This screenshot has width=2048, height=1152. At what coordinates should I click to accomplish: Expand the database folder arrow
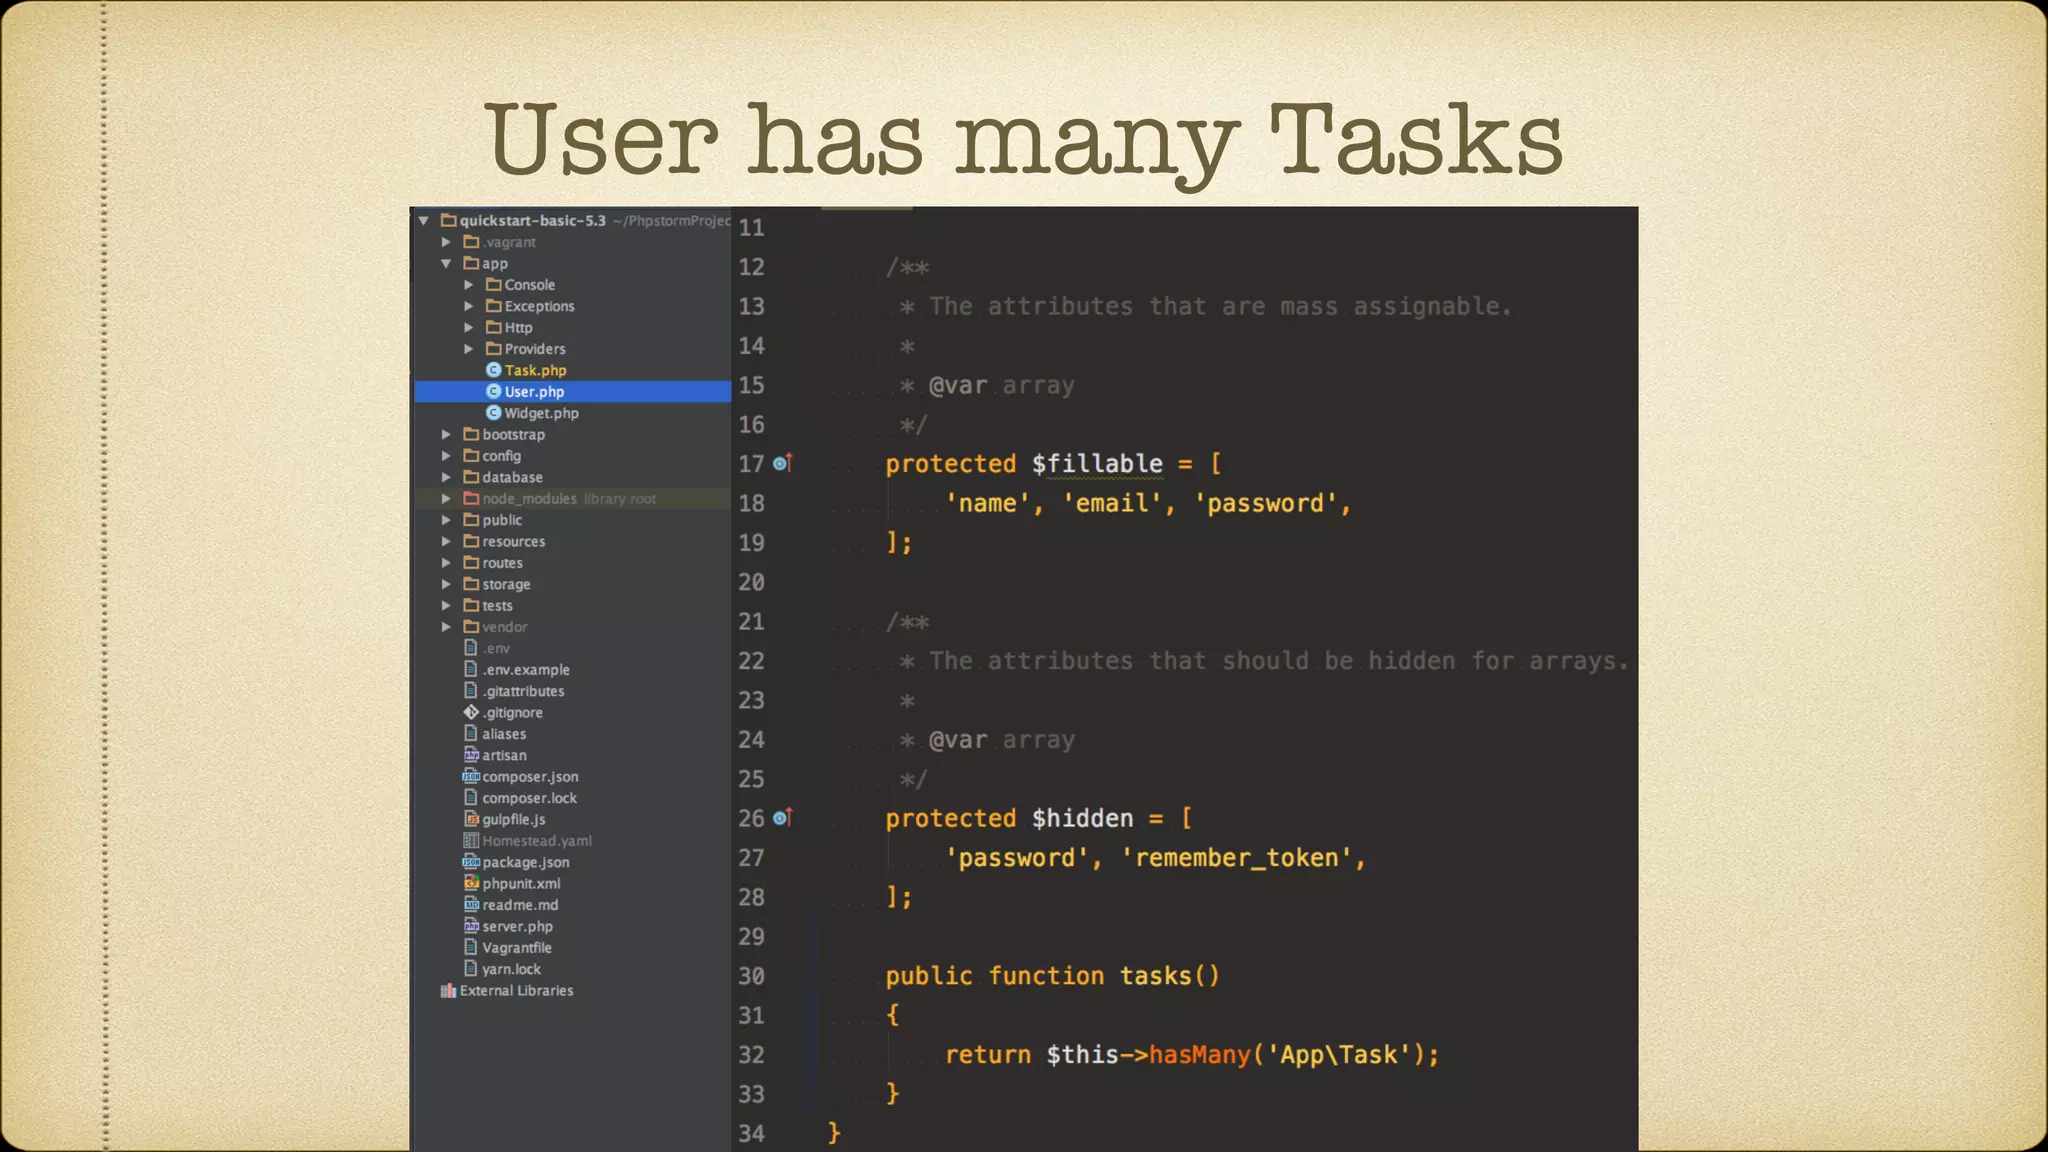(x=446, y=477)
